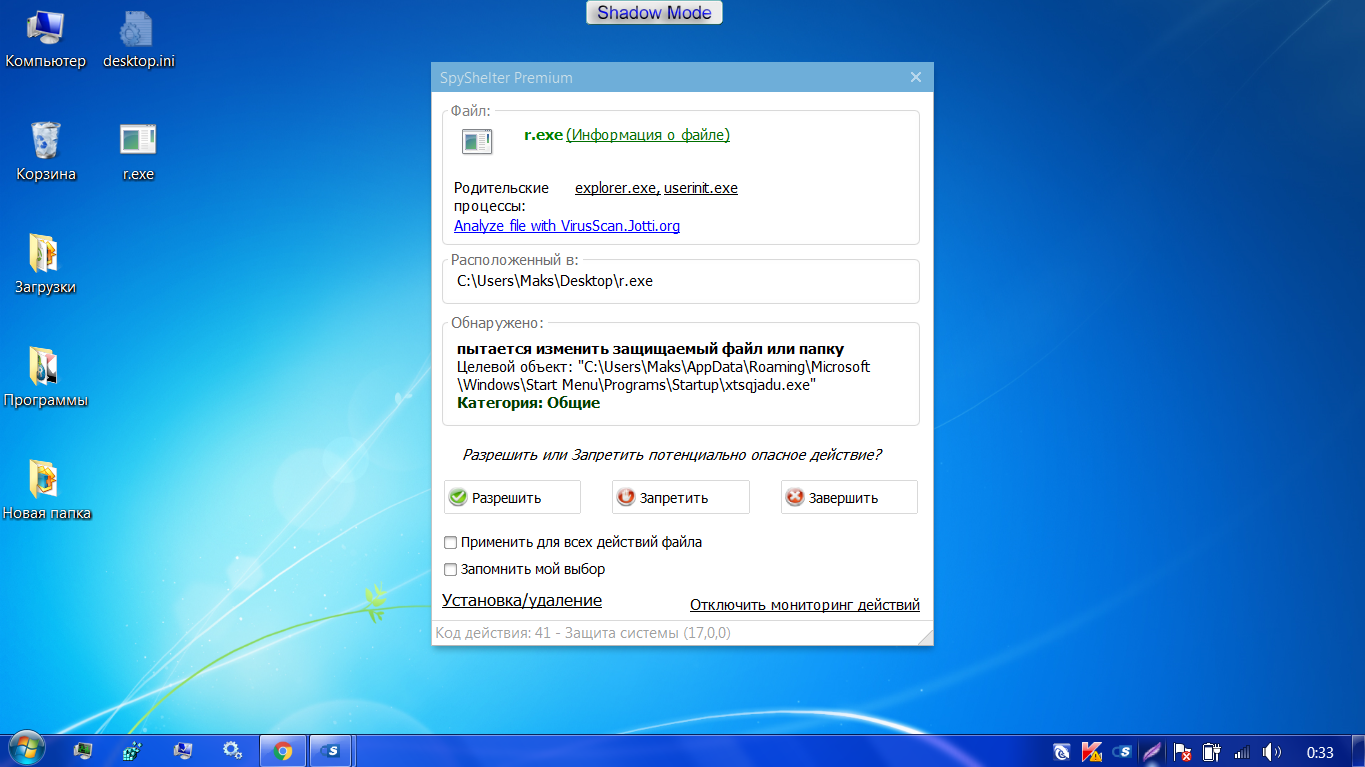Screen dimensions: 1365x767
Task: Select the Загрузки folder on the desktop
Action: [x=45, y=265]
